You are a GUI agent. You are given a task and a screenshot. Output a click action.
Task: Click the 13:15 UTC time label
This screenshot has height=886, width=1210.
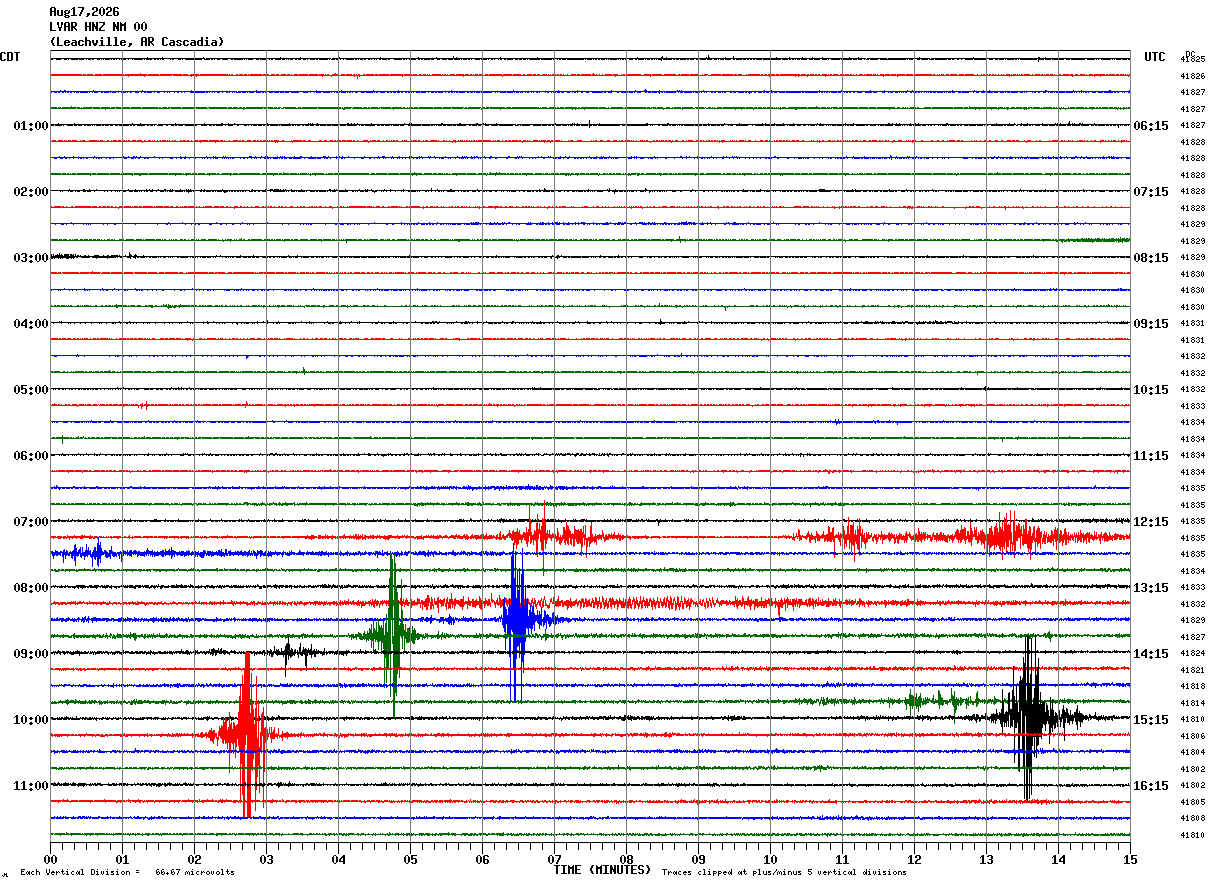1151,588
